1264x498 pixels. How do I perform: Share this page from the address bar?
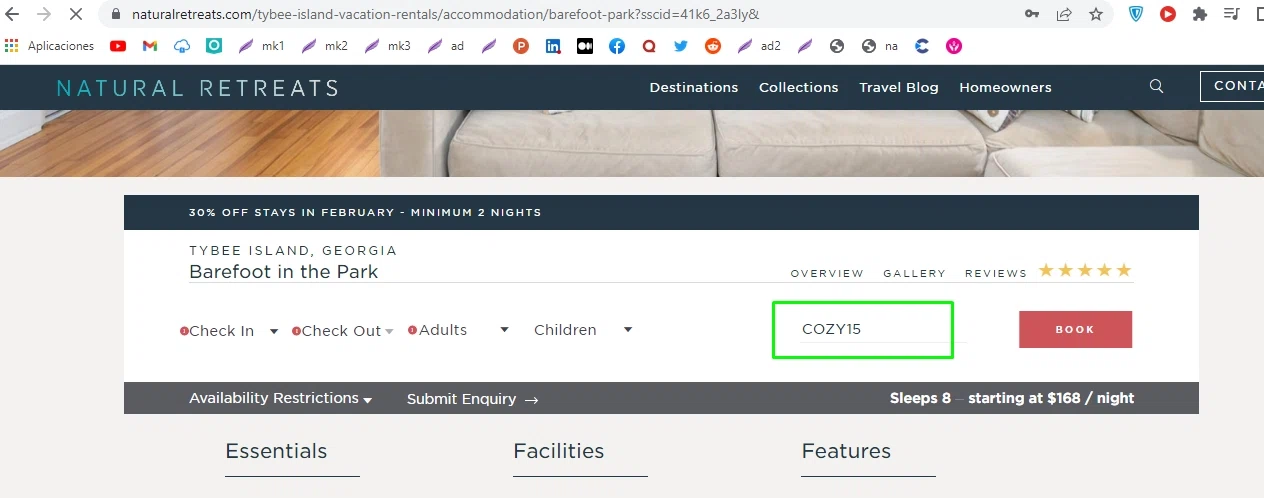[1064, 15]
